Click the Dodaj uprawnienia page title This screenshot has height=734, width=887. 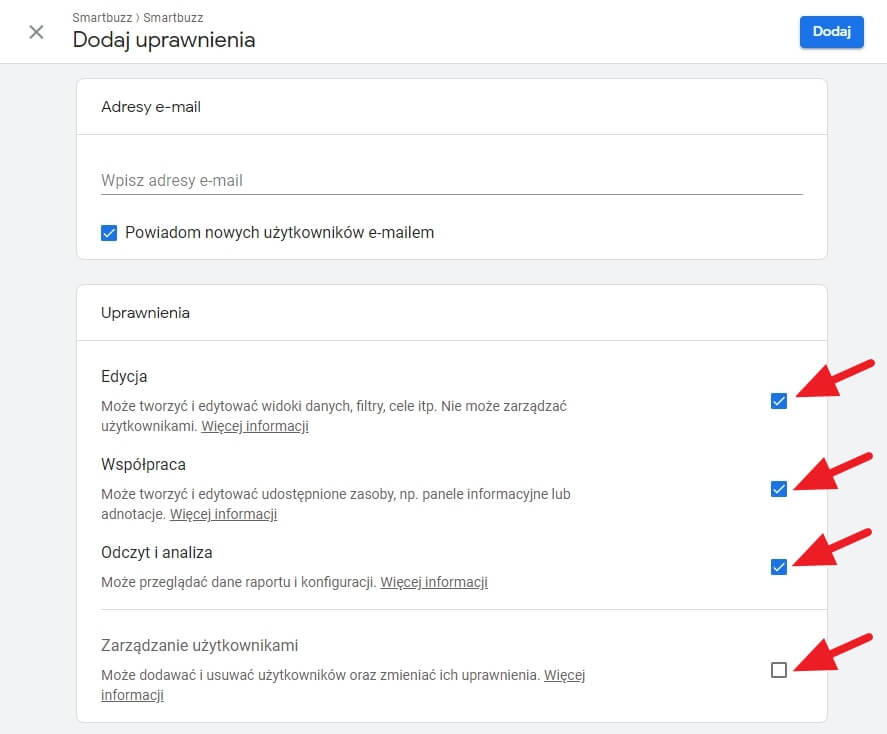(164, 40)
